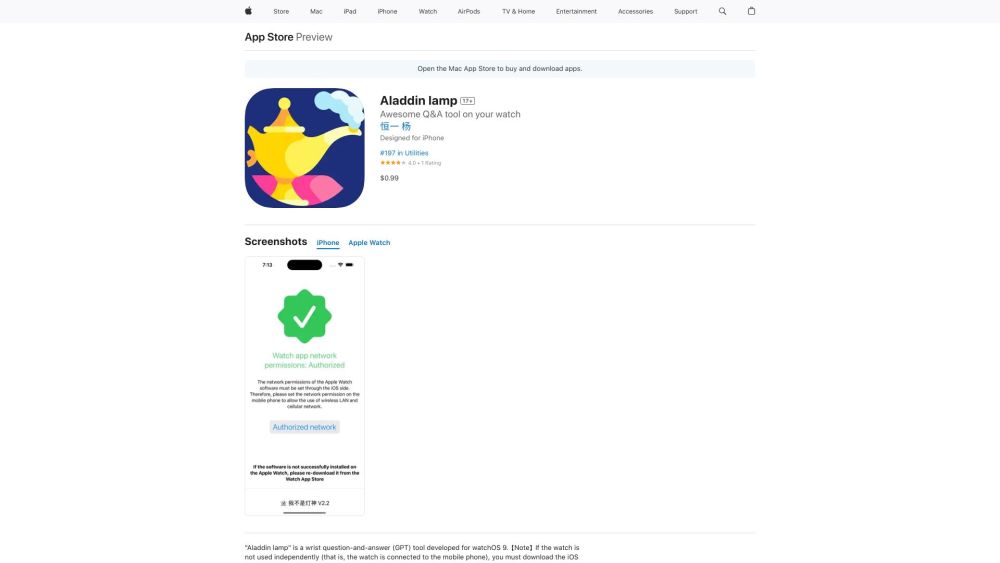Open the Watch navigation item
Image resolution: width=1000 pixels, height=563 pixels.
click(428, 11)
